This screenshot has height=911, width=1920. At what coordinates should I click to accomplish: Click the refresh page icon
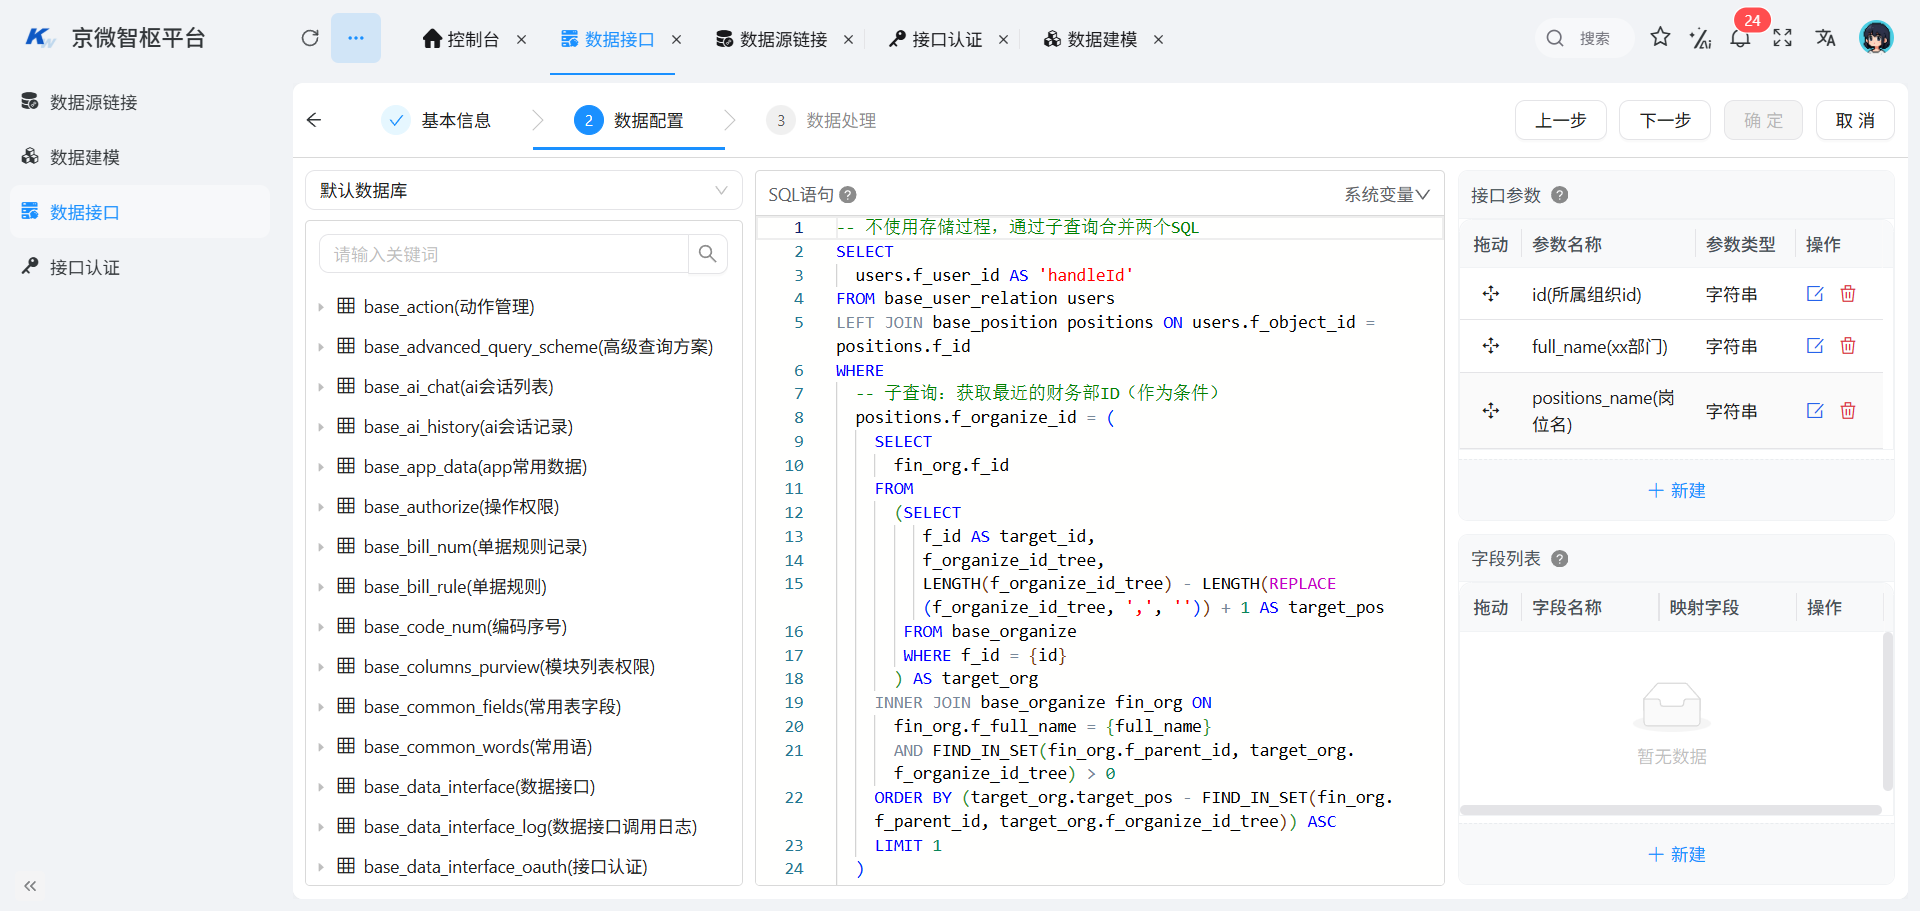pos(310,38)
